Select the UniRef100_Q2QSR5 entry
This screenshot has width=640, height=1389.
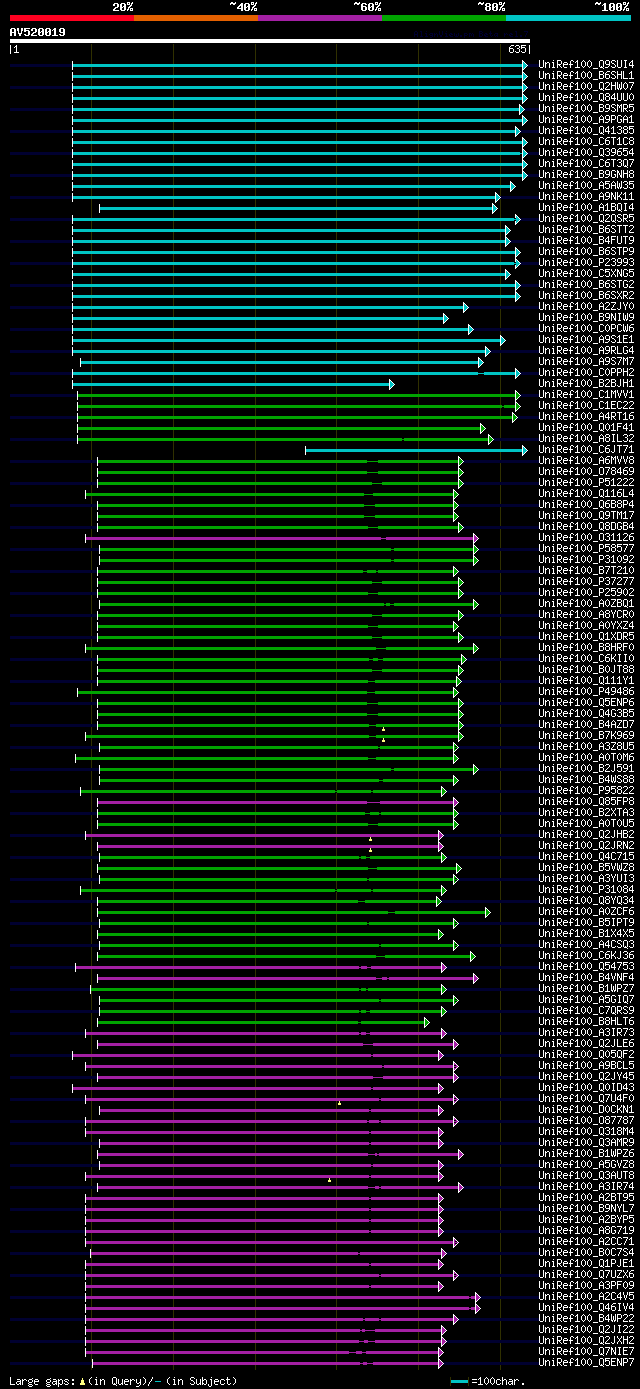[586, 219]
